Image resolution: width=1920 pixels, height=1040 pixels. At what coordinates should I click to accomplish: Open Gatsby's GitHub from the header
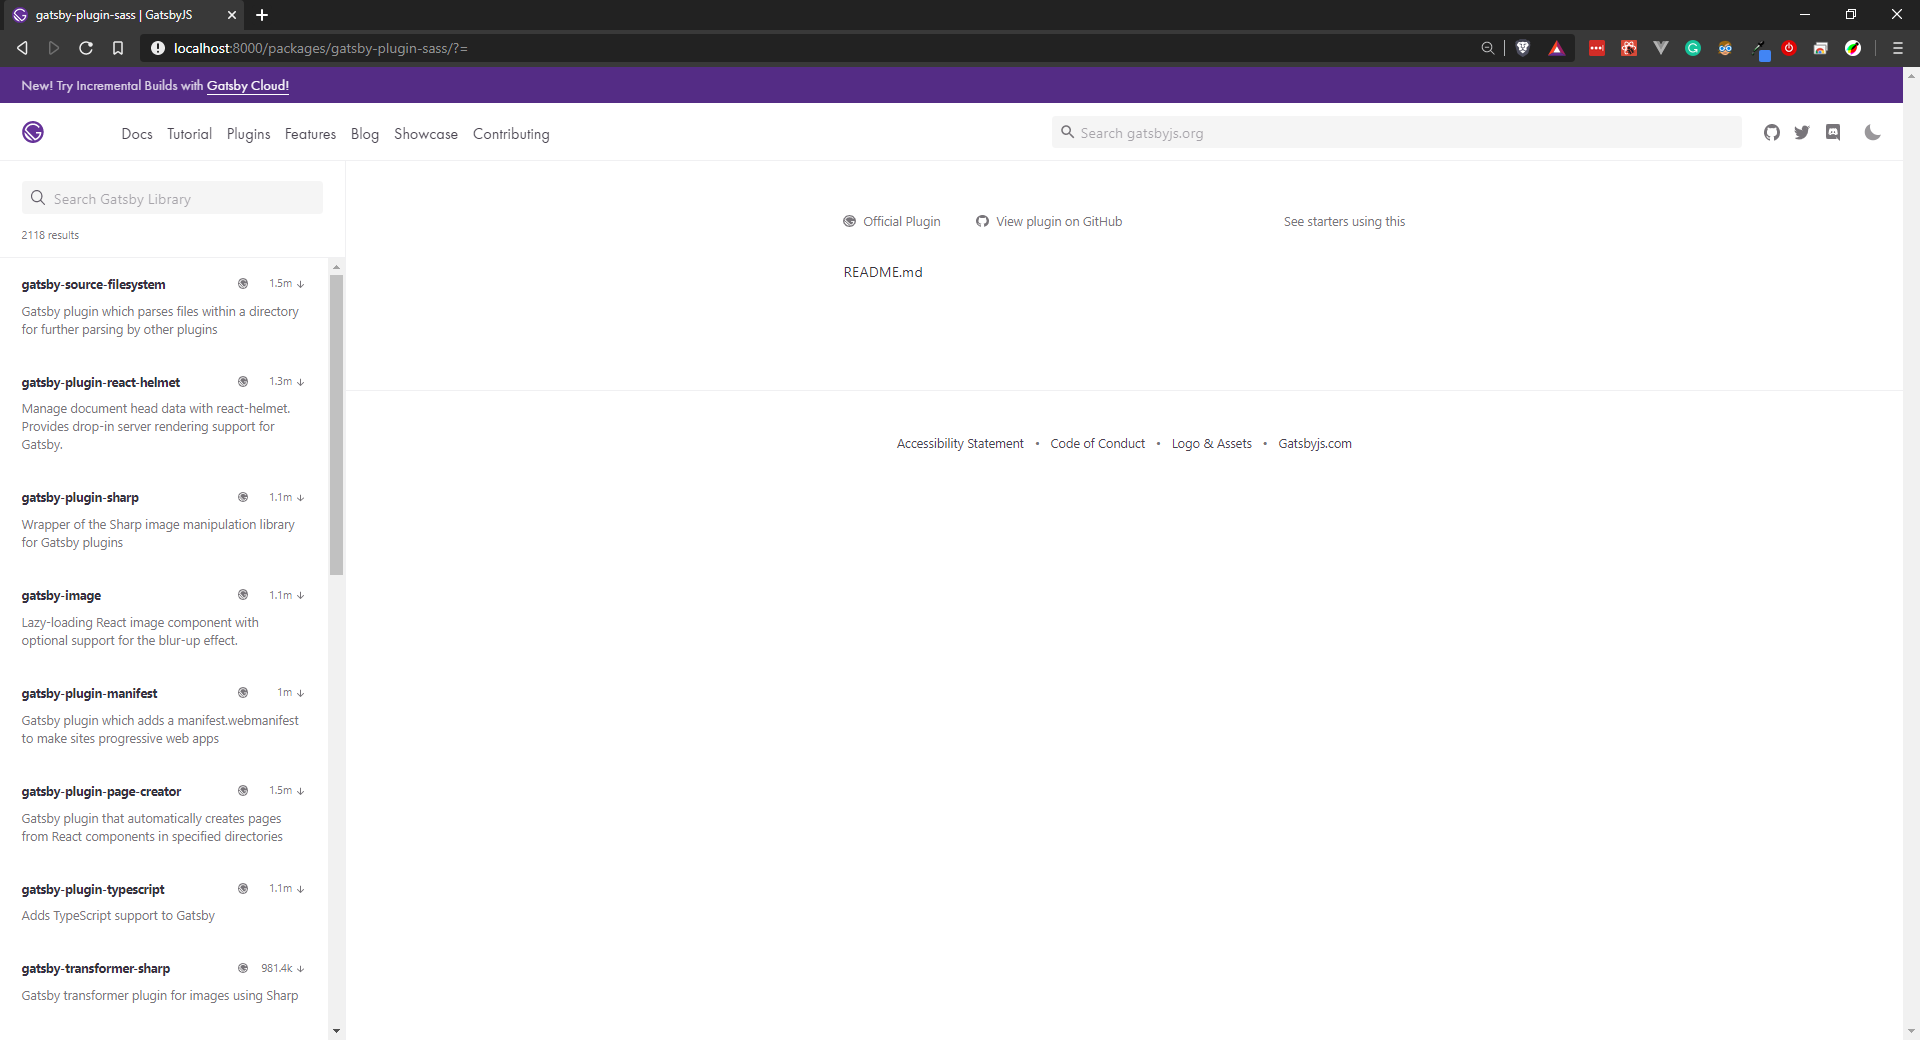tap(1772, 132)
